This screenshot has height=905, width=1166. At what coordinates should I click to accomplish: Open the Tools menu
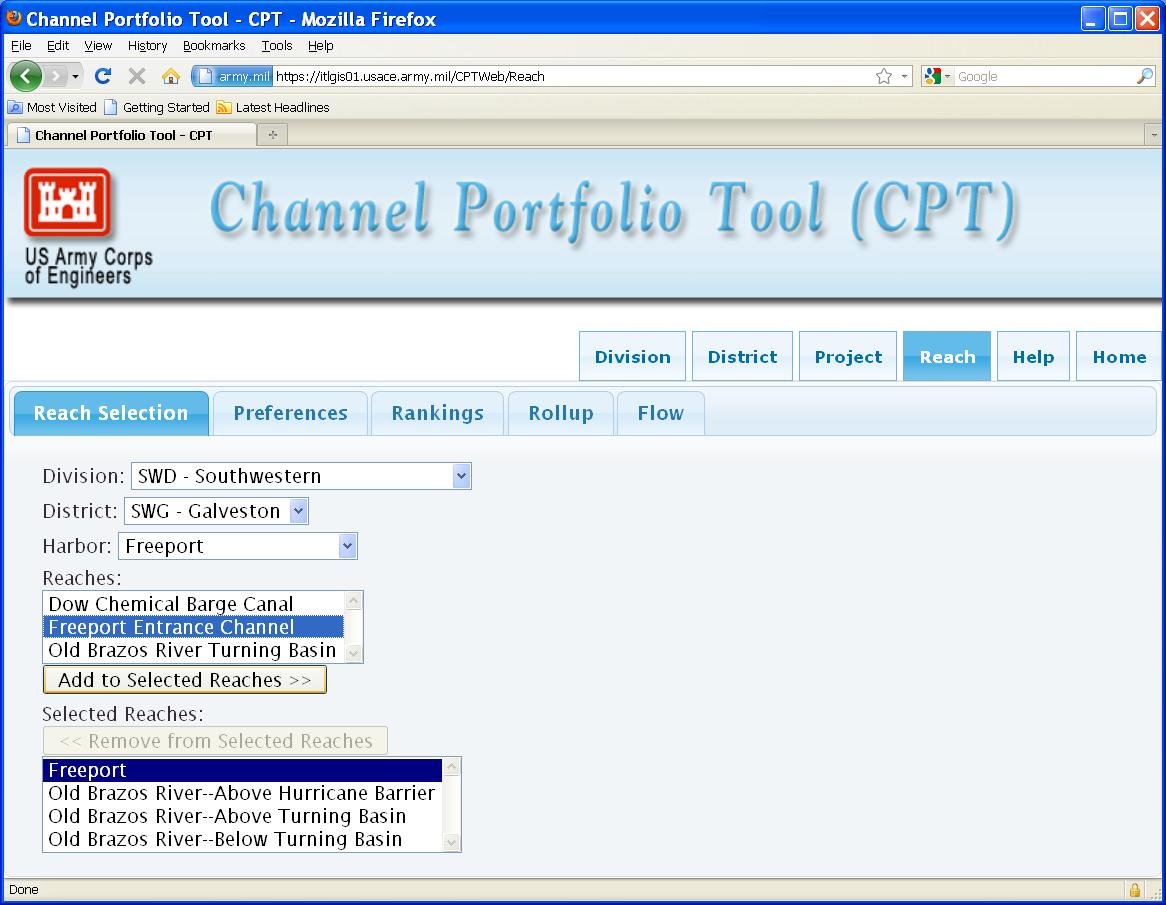[277, 45]
